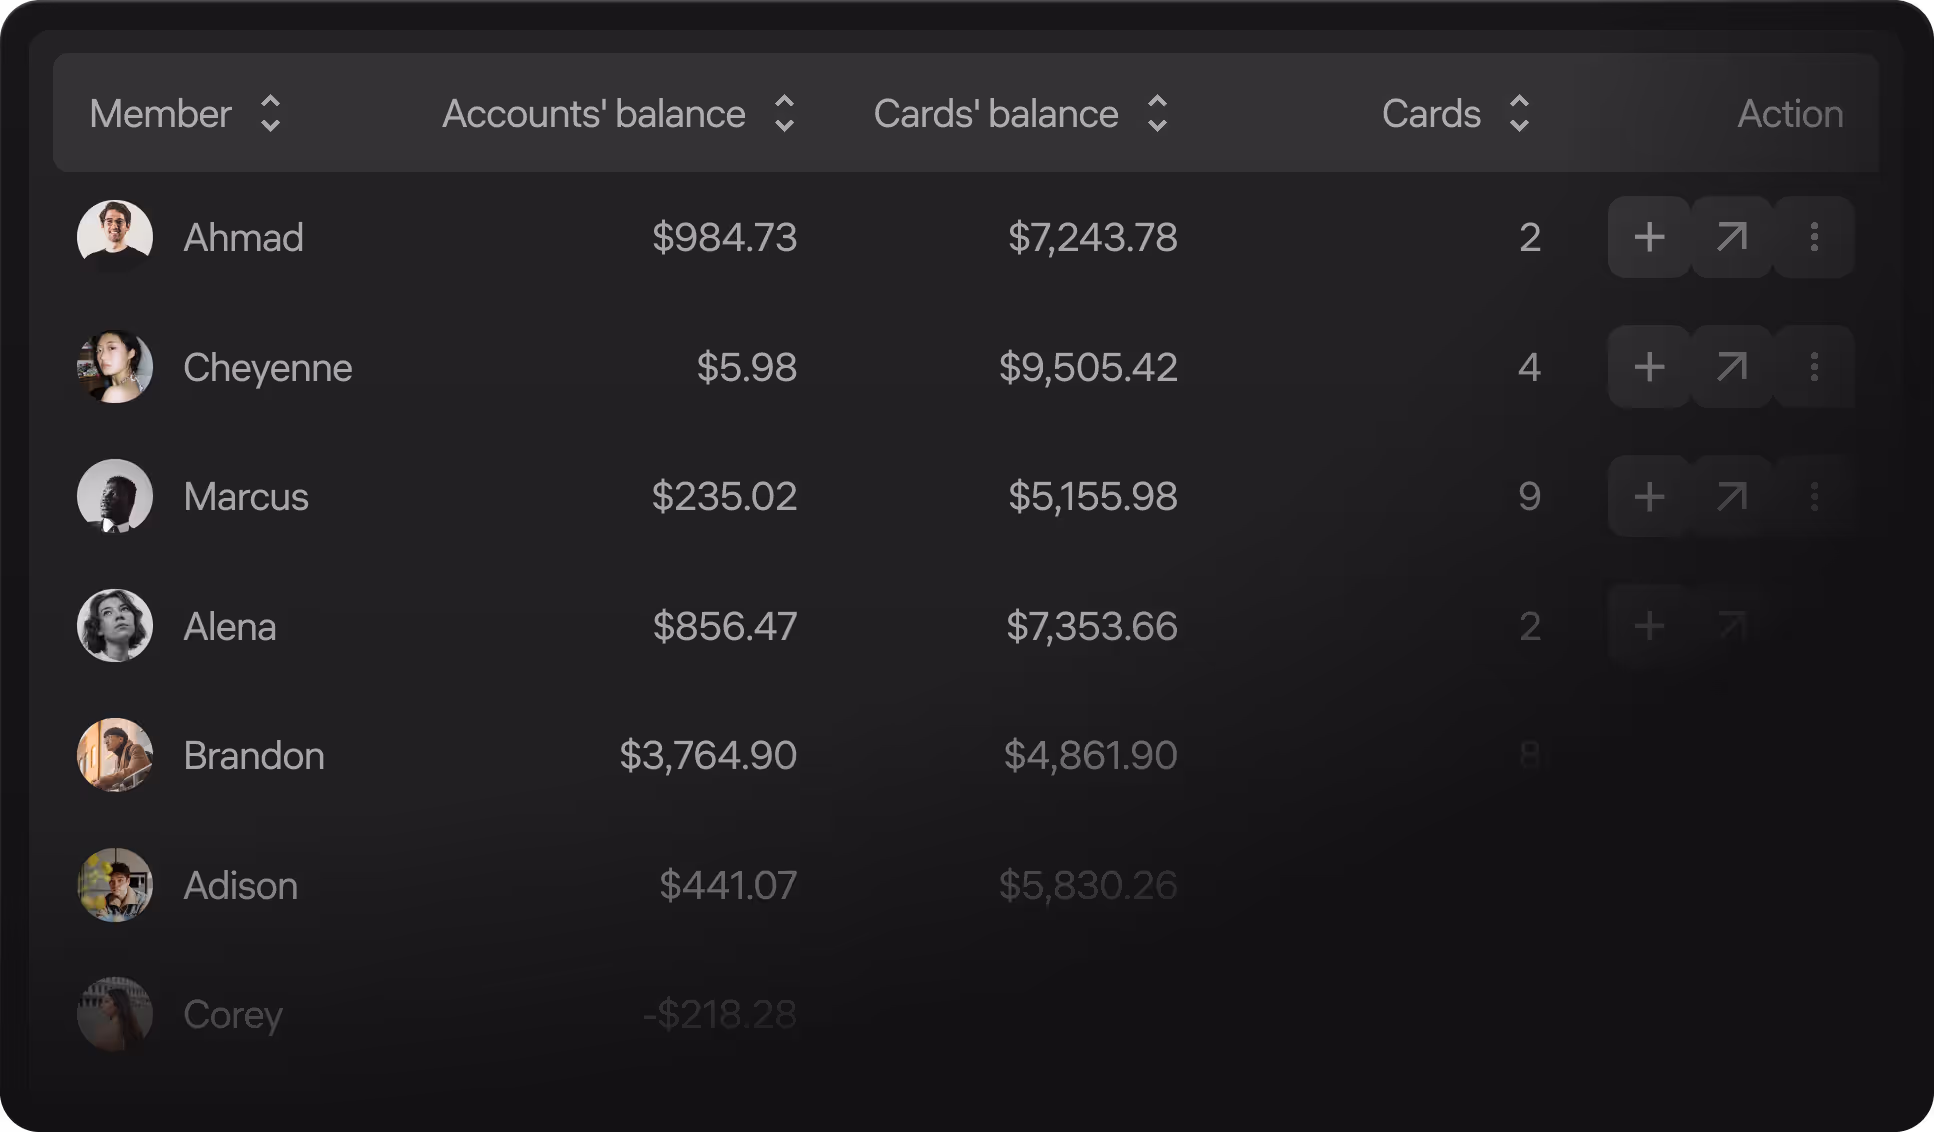Sort the table by Member column
Screen dimensions: 1934x1132
pyautogui.click(x=270, y=114)
